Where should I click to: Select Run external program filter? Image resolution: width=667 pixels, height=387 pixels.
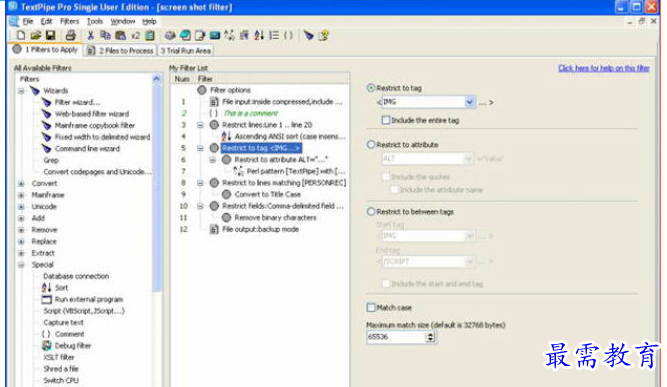pos(88,299)
